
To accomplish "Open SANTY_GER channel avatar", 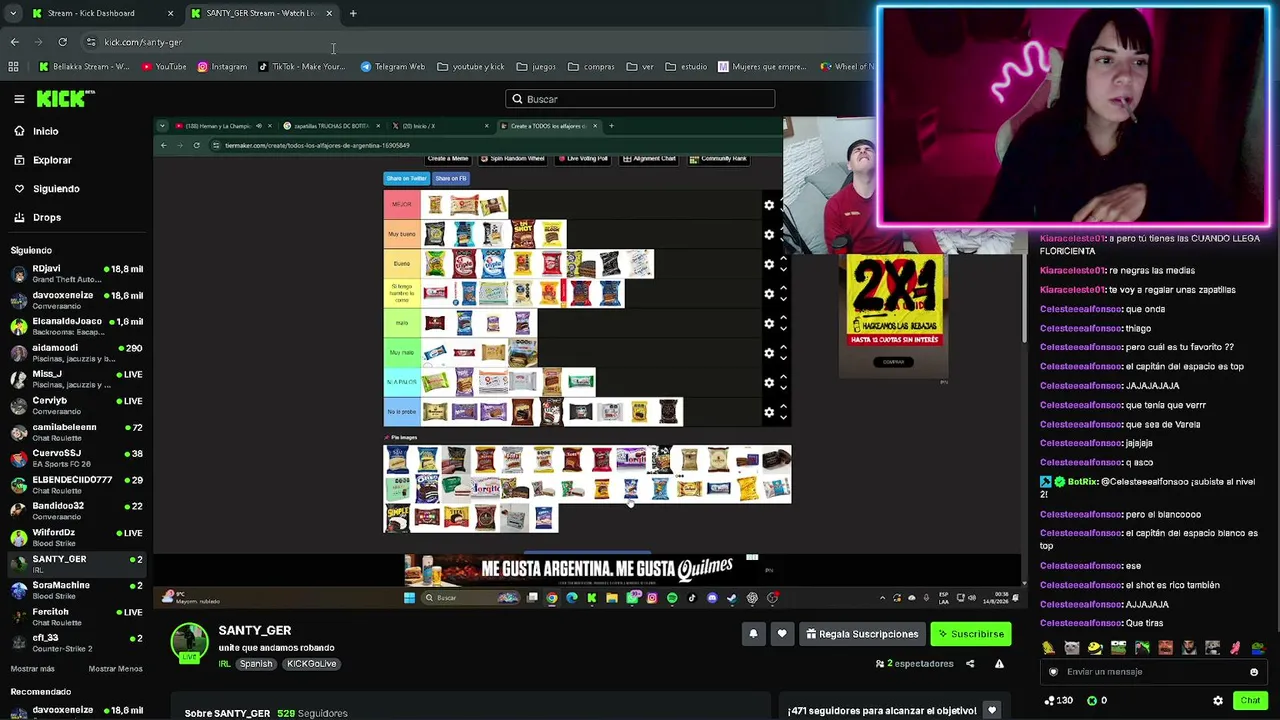I will tap(189, 642).
